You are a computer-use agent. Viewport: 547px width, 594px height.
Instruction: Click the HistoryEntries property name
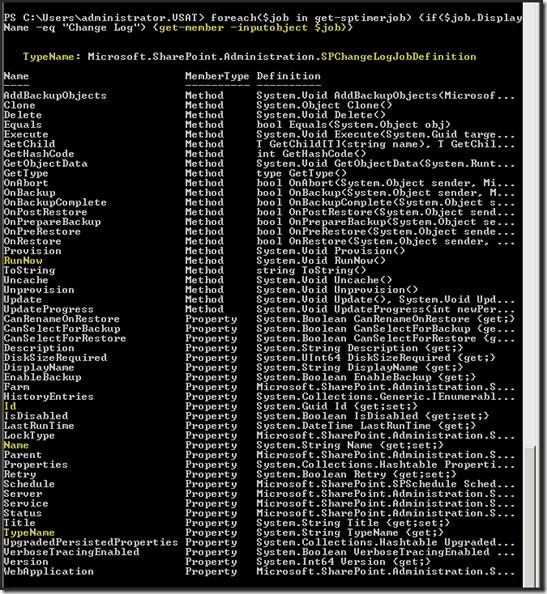click(48, 397)
